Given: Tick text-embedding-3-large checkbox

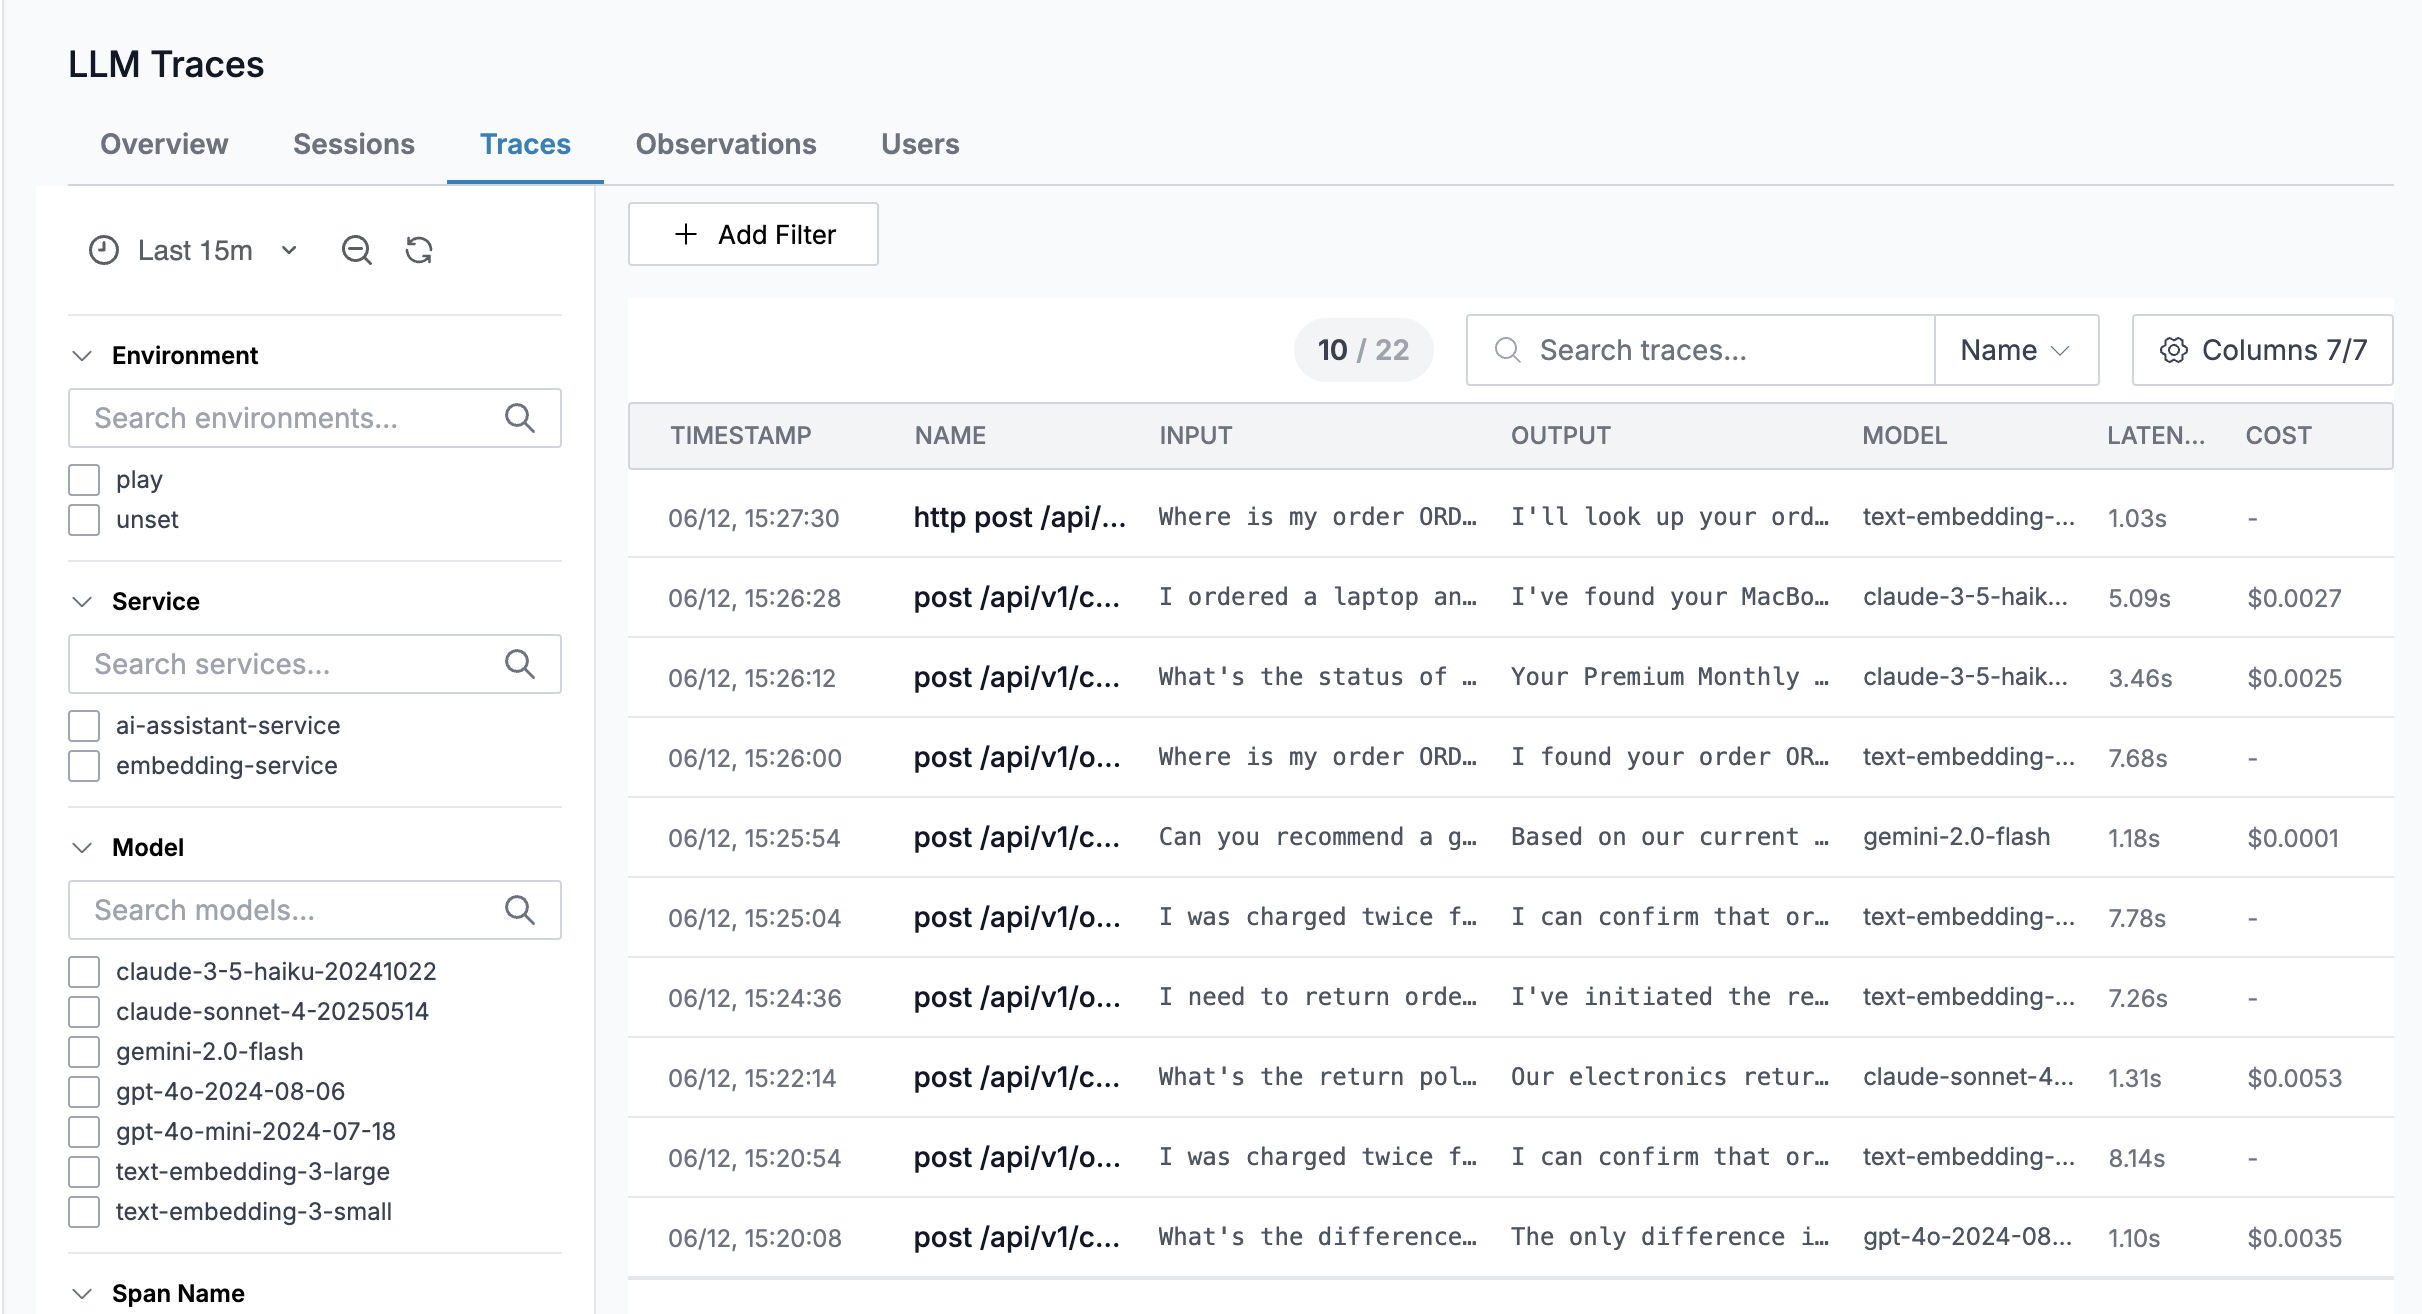Looking at the screenshot, I should tap(84, 1172).
